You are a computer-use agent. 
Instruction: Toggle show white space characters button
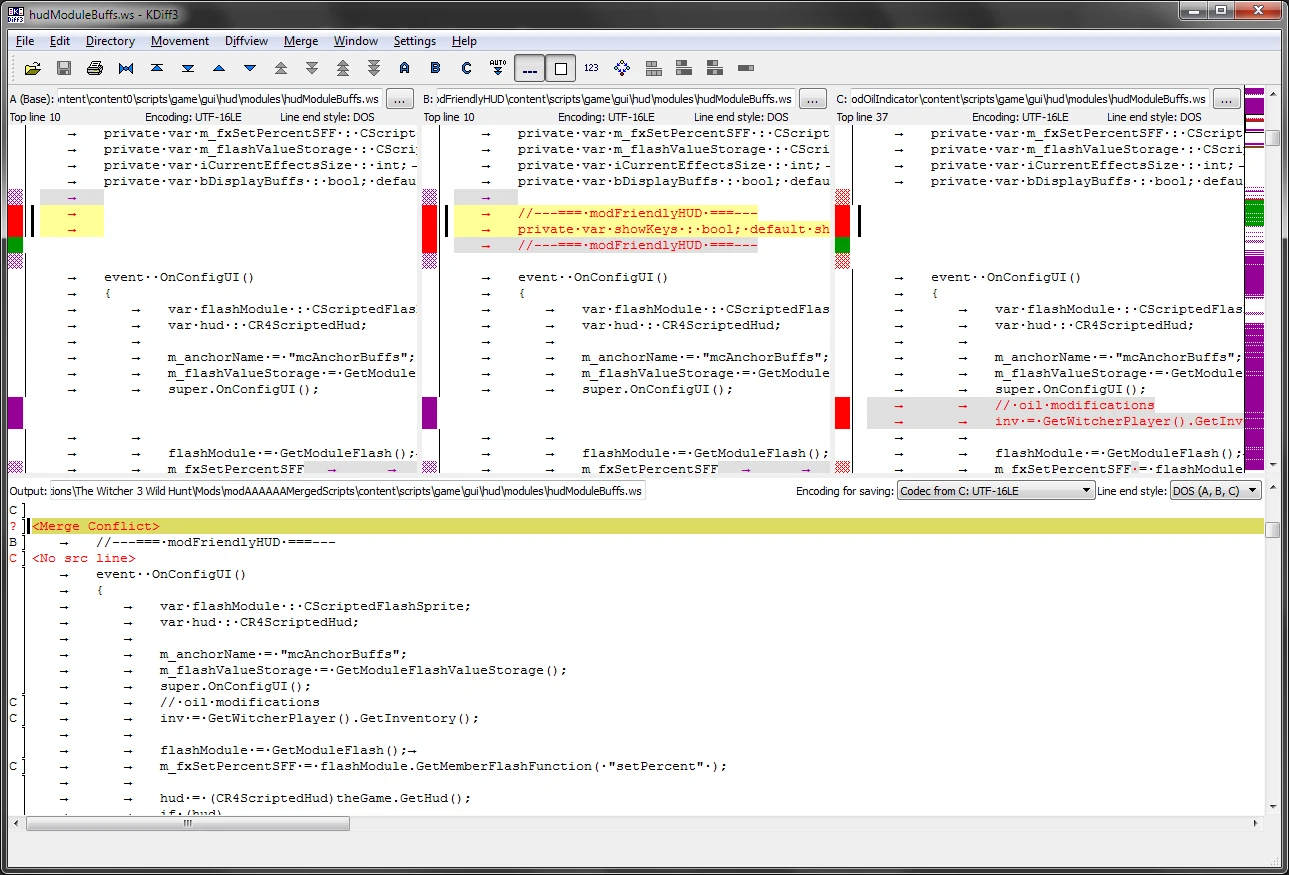pos(530,69)
